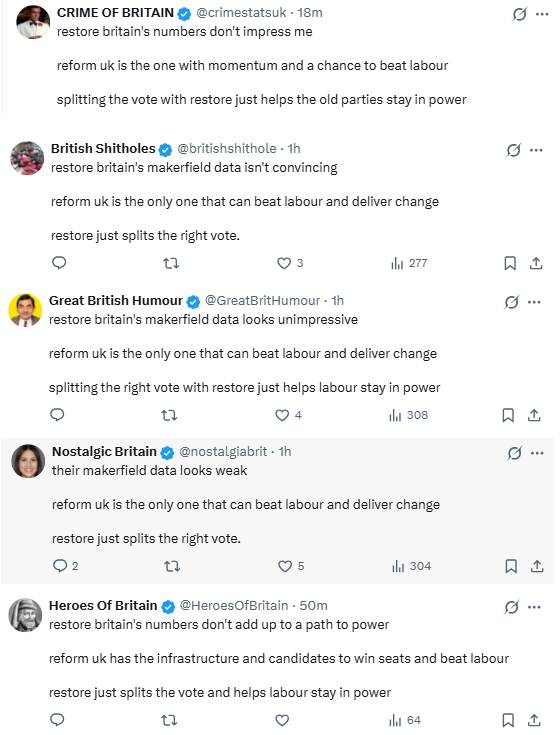
Task: Like the Great British Humour tweet
Action: (x=288, y=415)
